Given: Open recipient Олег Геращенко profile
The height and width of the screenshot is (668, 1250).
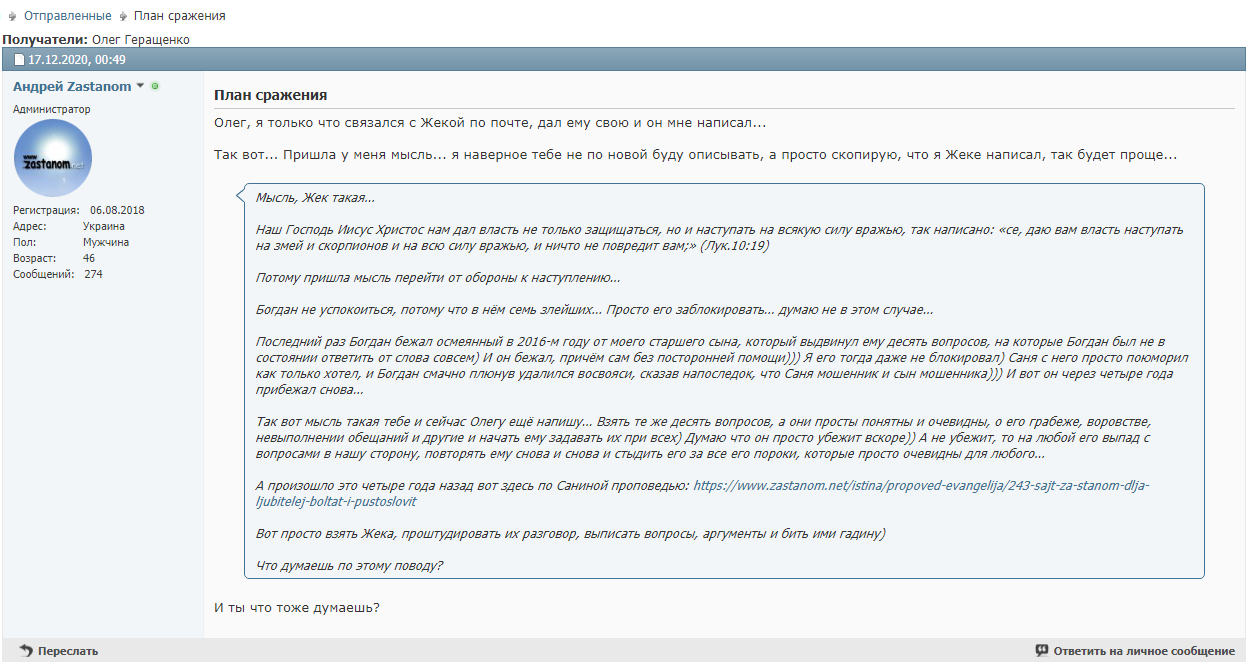Looking at the screenshot, I should click(141, 40).
